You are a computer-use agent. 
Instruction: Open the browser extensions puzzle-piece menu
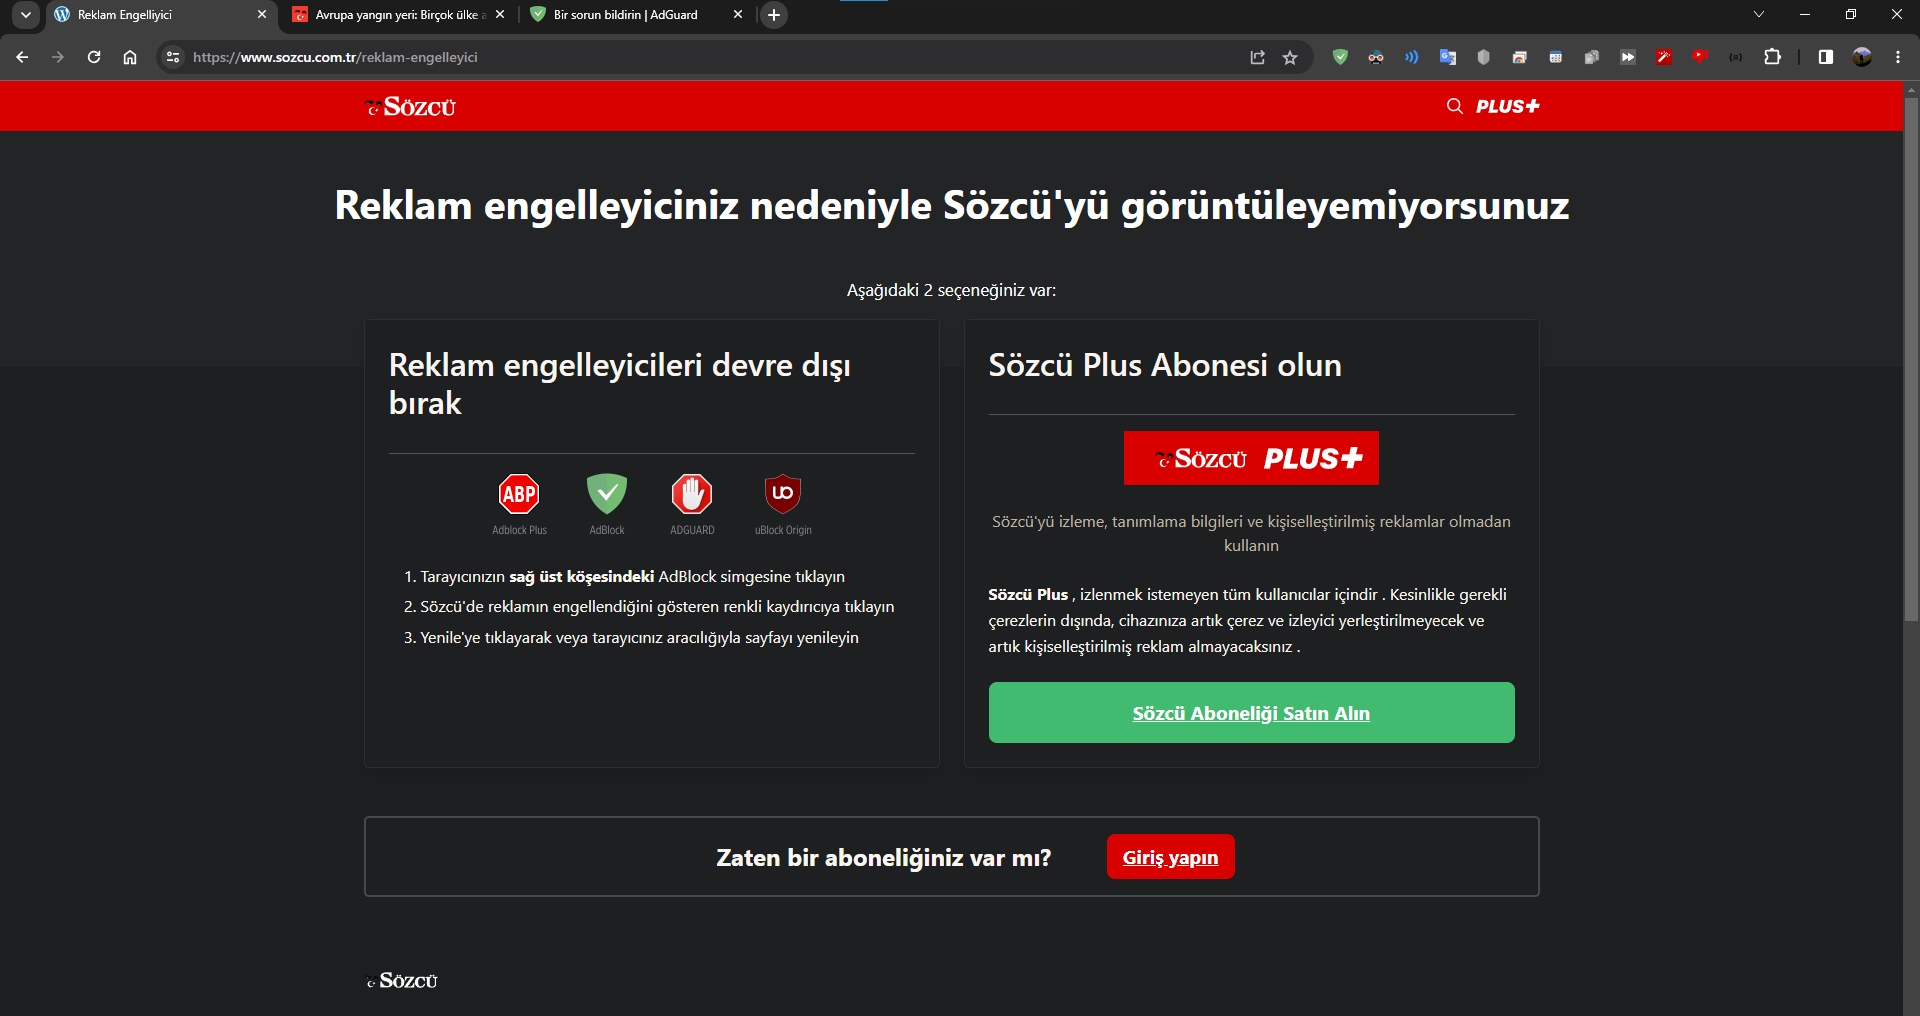click(1774, 57)
